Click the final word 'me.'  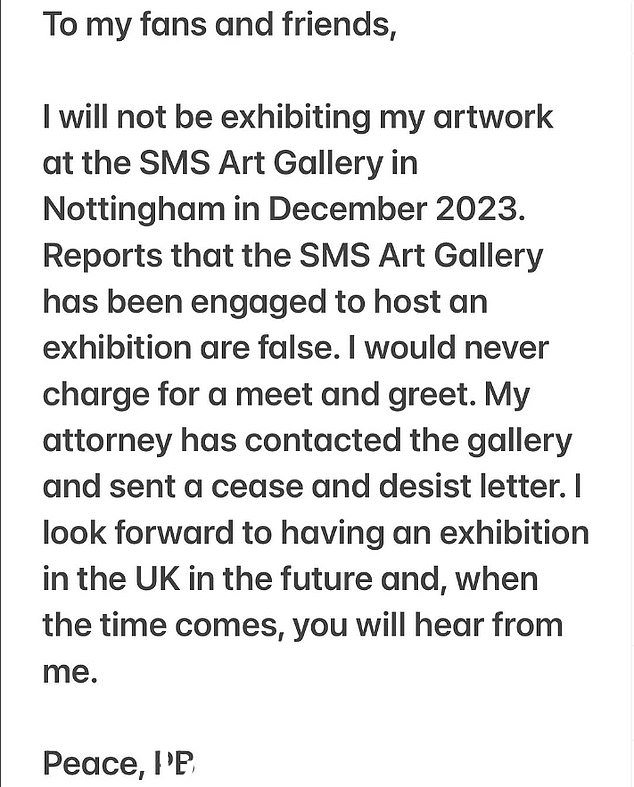click(70, 673)
